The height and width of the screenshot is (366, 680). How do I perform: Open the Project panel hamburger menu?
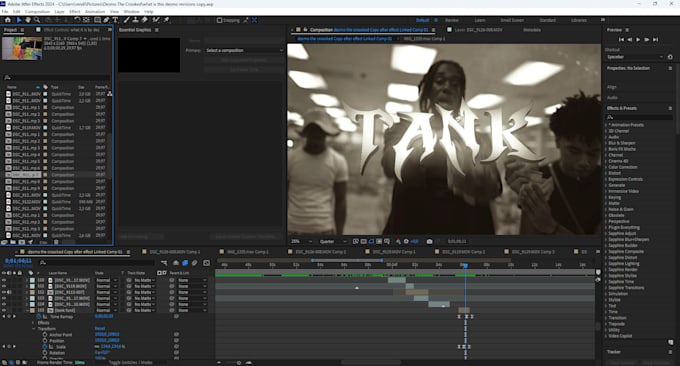coord(22,30)
